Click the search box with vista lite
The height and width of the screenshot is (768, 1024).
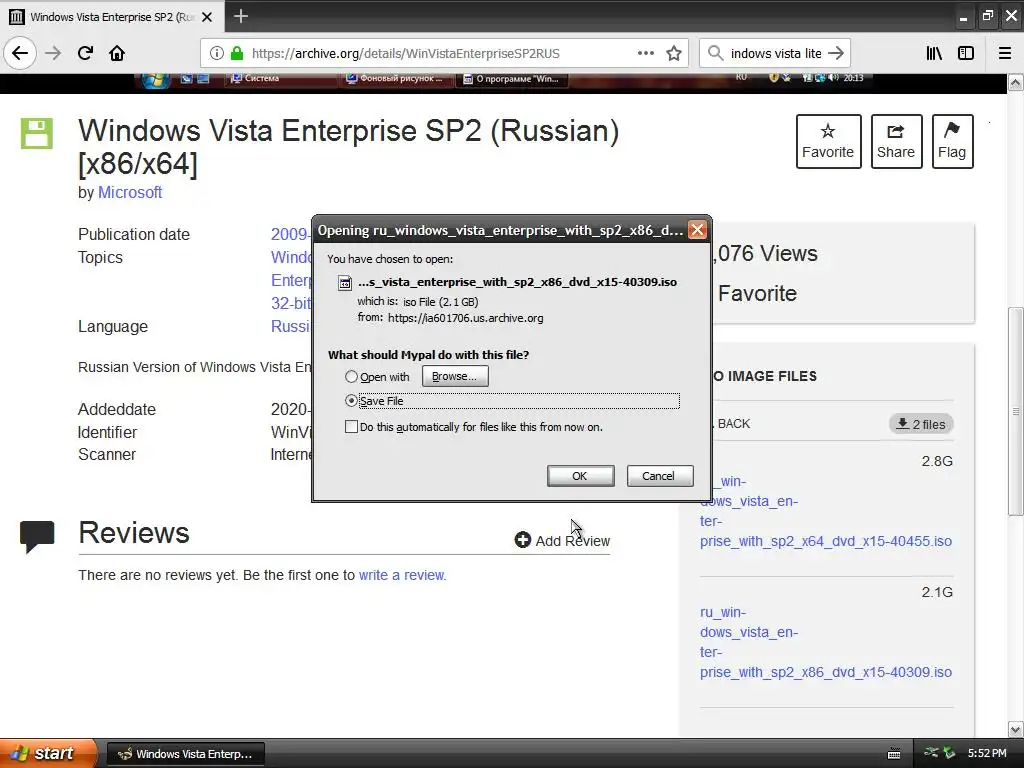[x=775, y=54]
